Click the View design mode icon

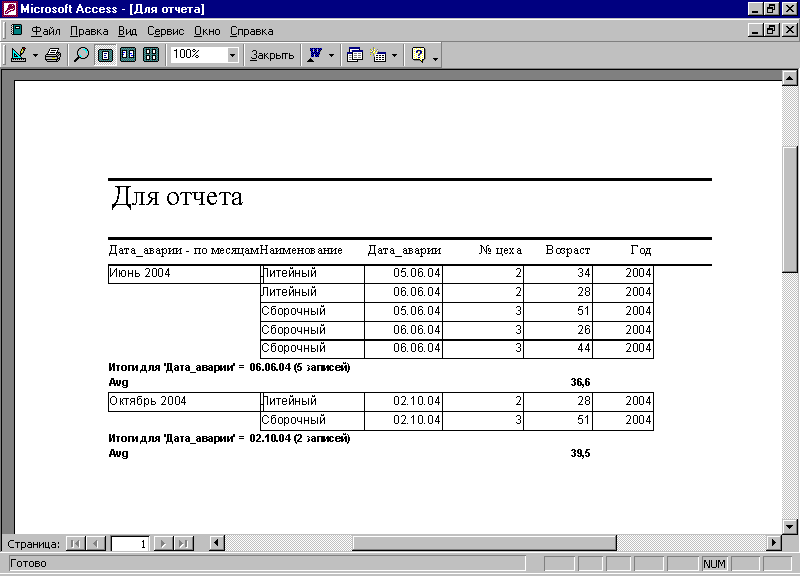pos(18,55)
